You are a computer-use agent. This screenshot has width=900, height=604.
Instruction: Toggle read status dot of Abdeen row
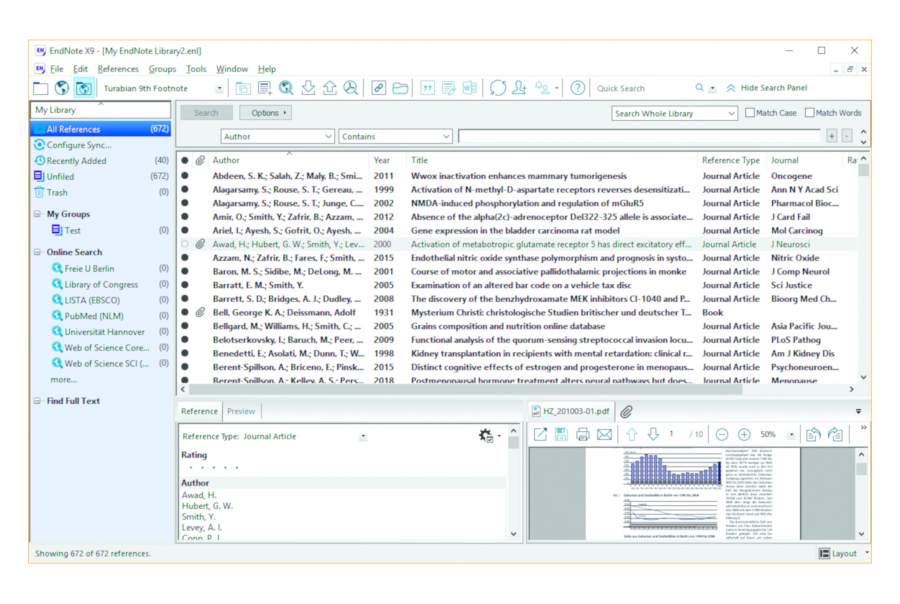tap(185, 176)
